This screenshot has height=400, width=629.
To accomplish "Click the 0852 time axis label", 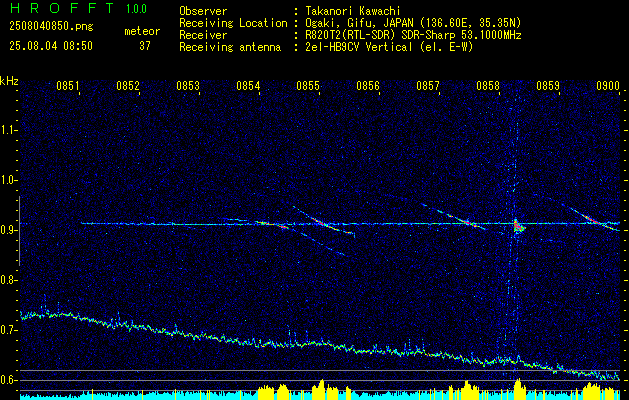I will click(x=128, y=85).
